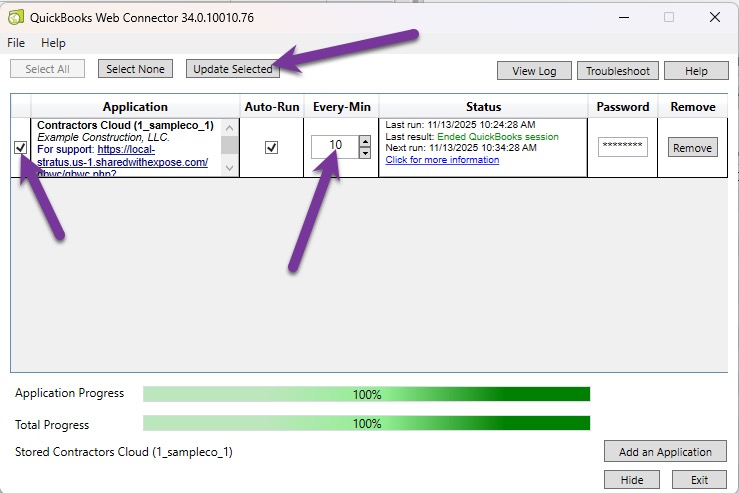Click the Password field for Contractors Cloud

(x=623, y=147)
